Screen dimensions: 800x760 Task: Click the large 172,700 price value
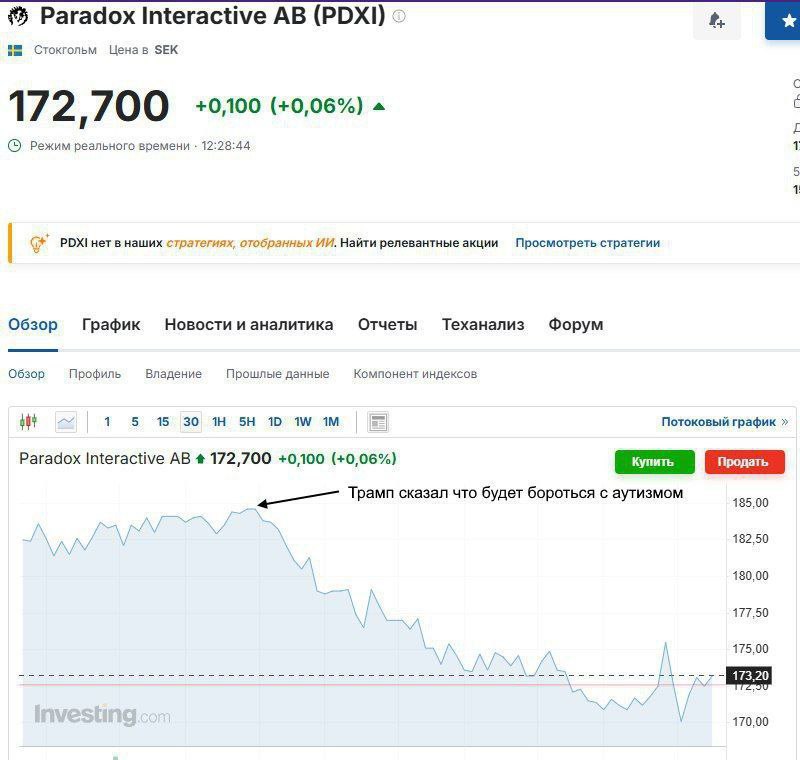89,107
